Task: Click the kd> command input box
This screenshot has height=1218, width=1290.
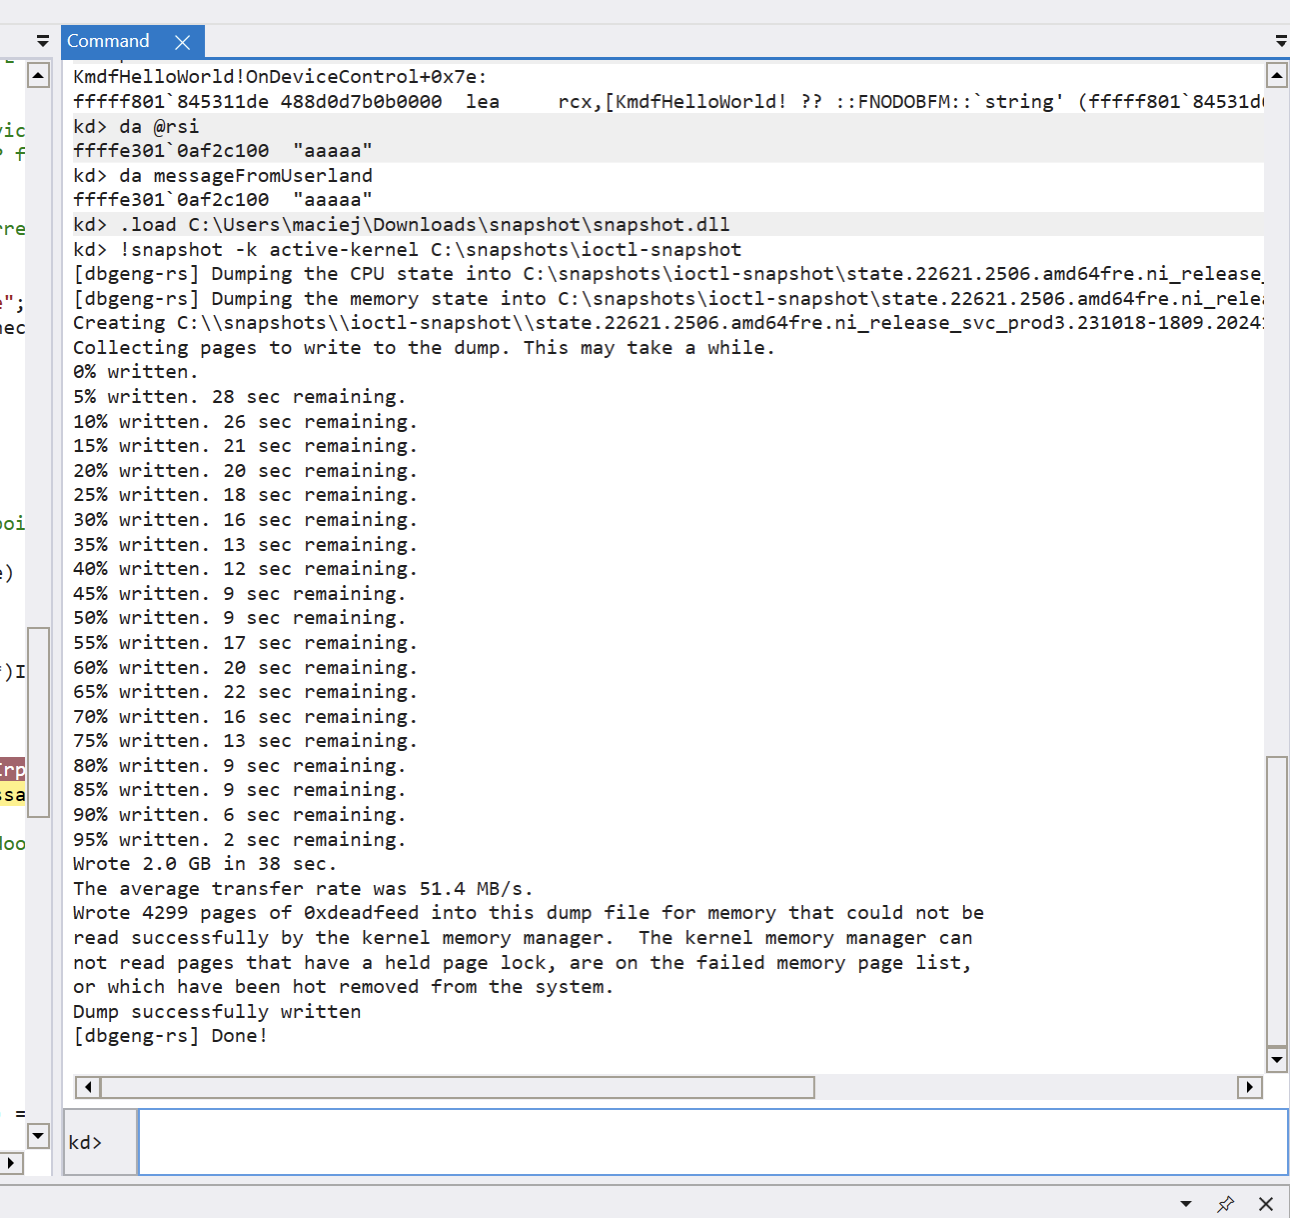Action: tap(712, 1142)
